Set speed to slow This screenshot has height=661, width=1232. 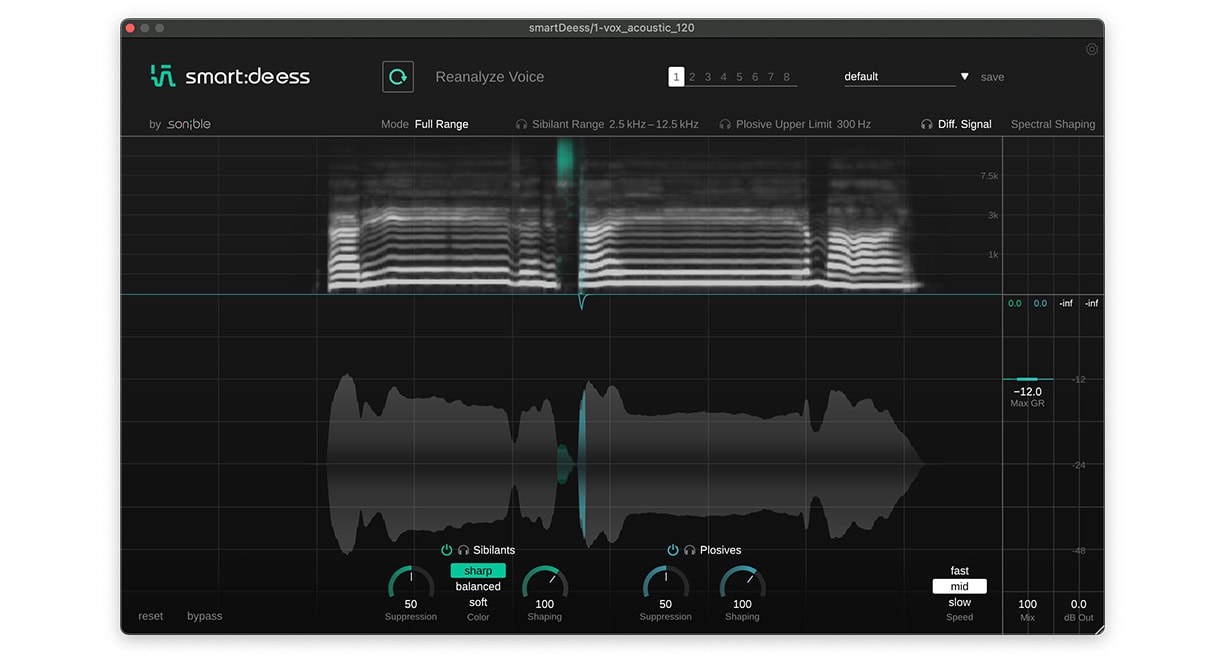(x=960, y=603)
